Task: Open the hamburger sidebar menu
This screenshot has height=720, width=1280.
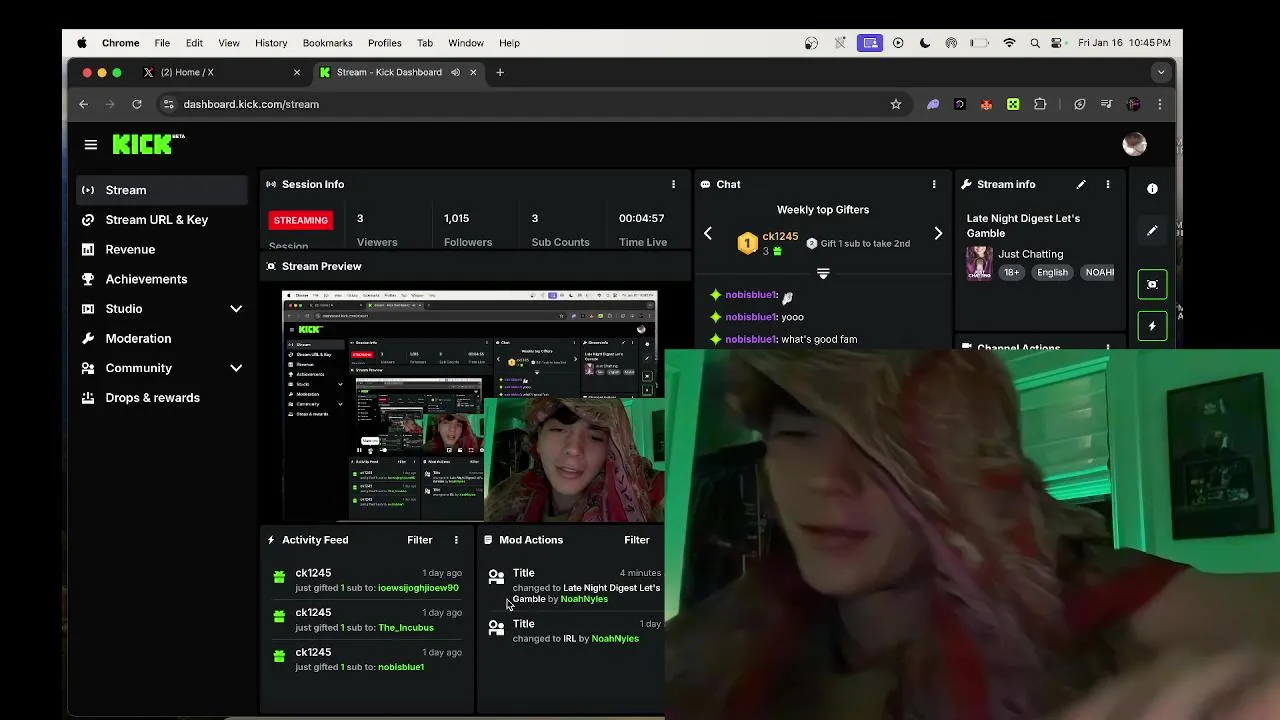Action: click(x=91, y=145)
